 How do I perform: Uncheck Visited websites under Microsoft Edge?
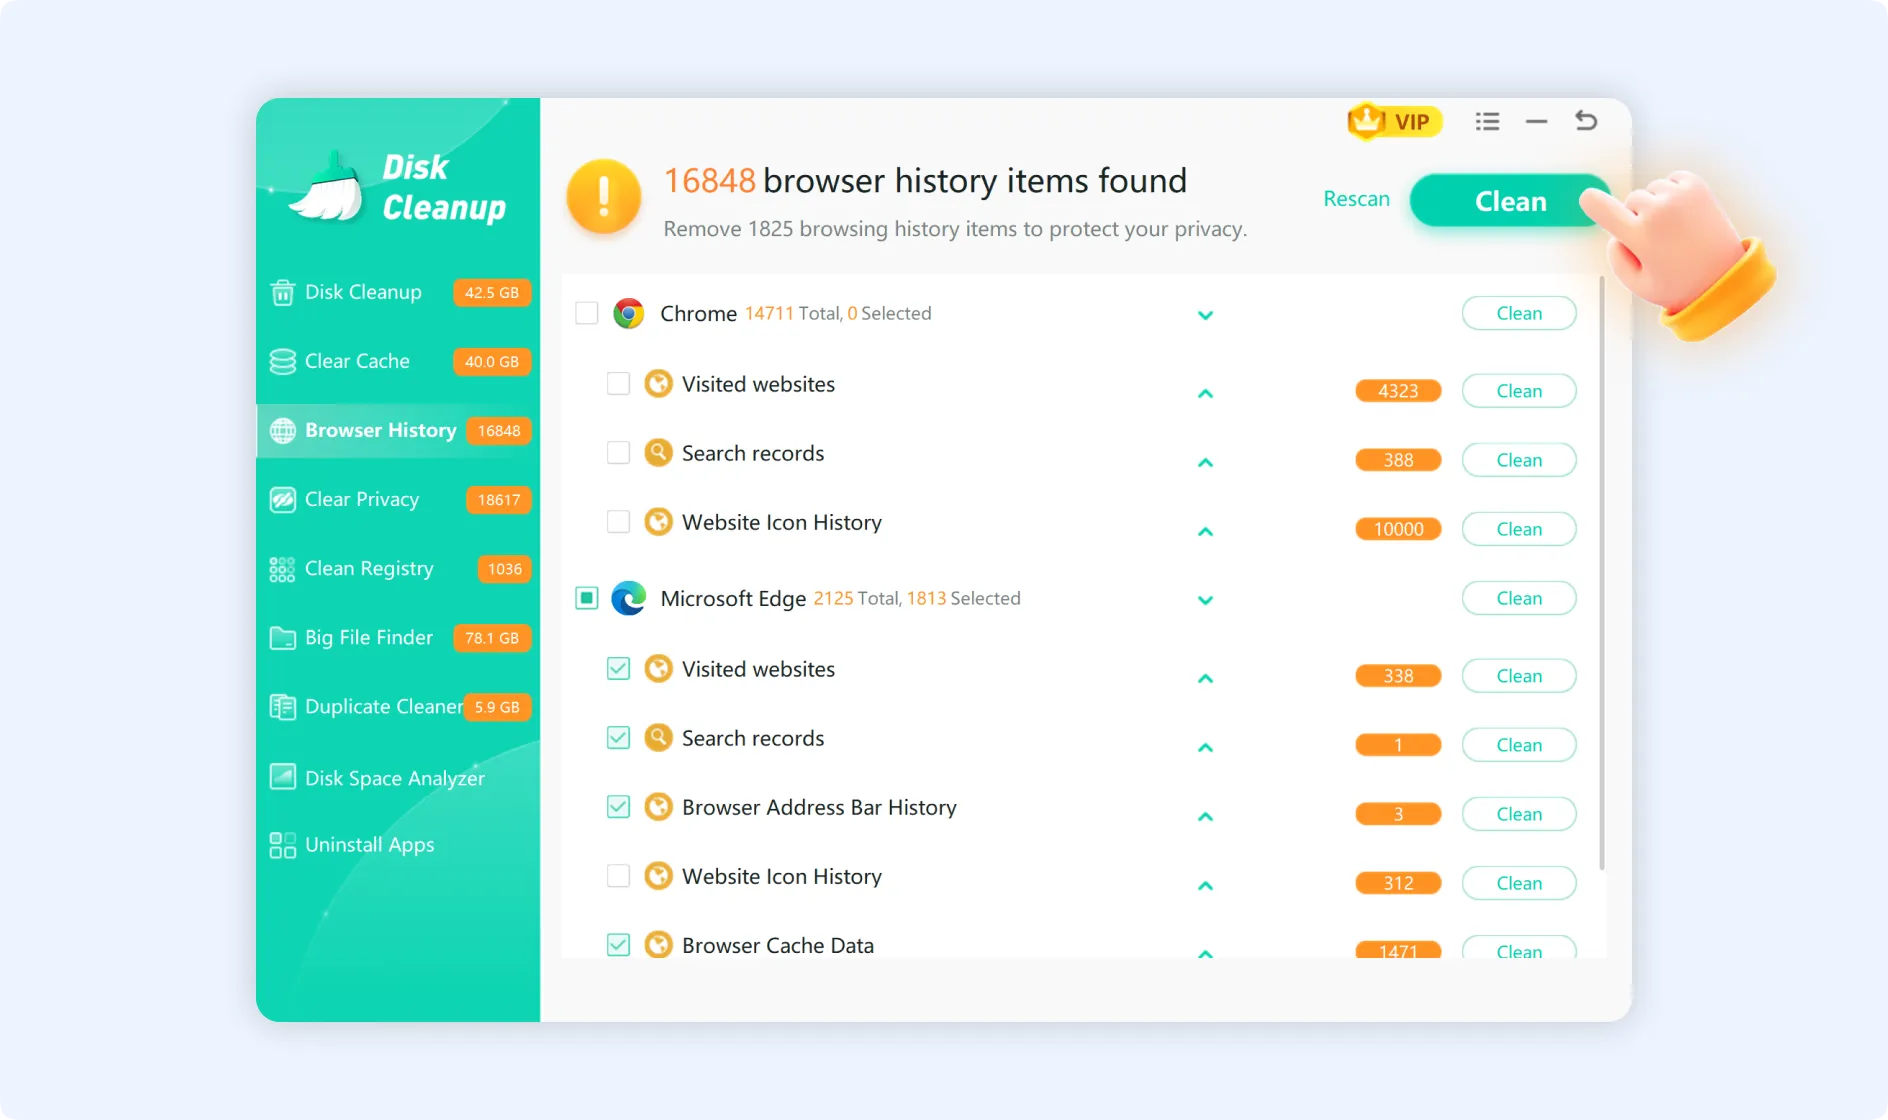pos(618,668)
